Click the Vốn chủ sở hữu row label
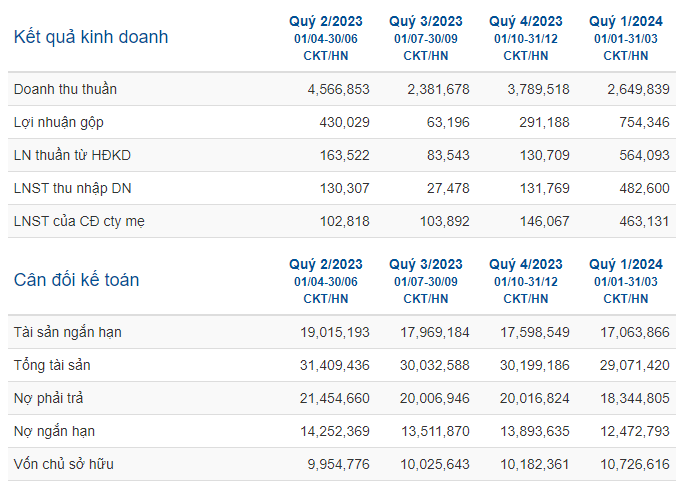This screenshot has height=482, width=683. (64, 464)
